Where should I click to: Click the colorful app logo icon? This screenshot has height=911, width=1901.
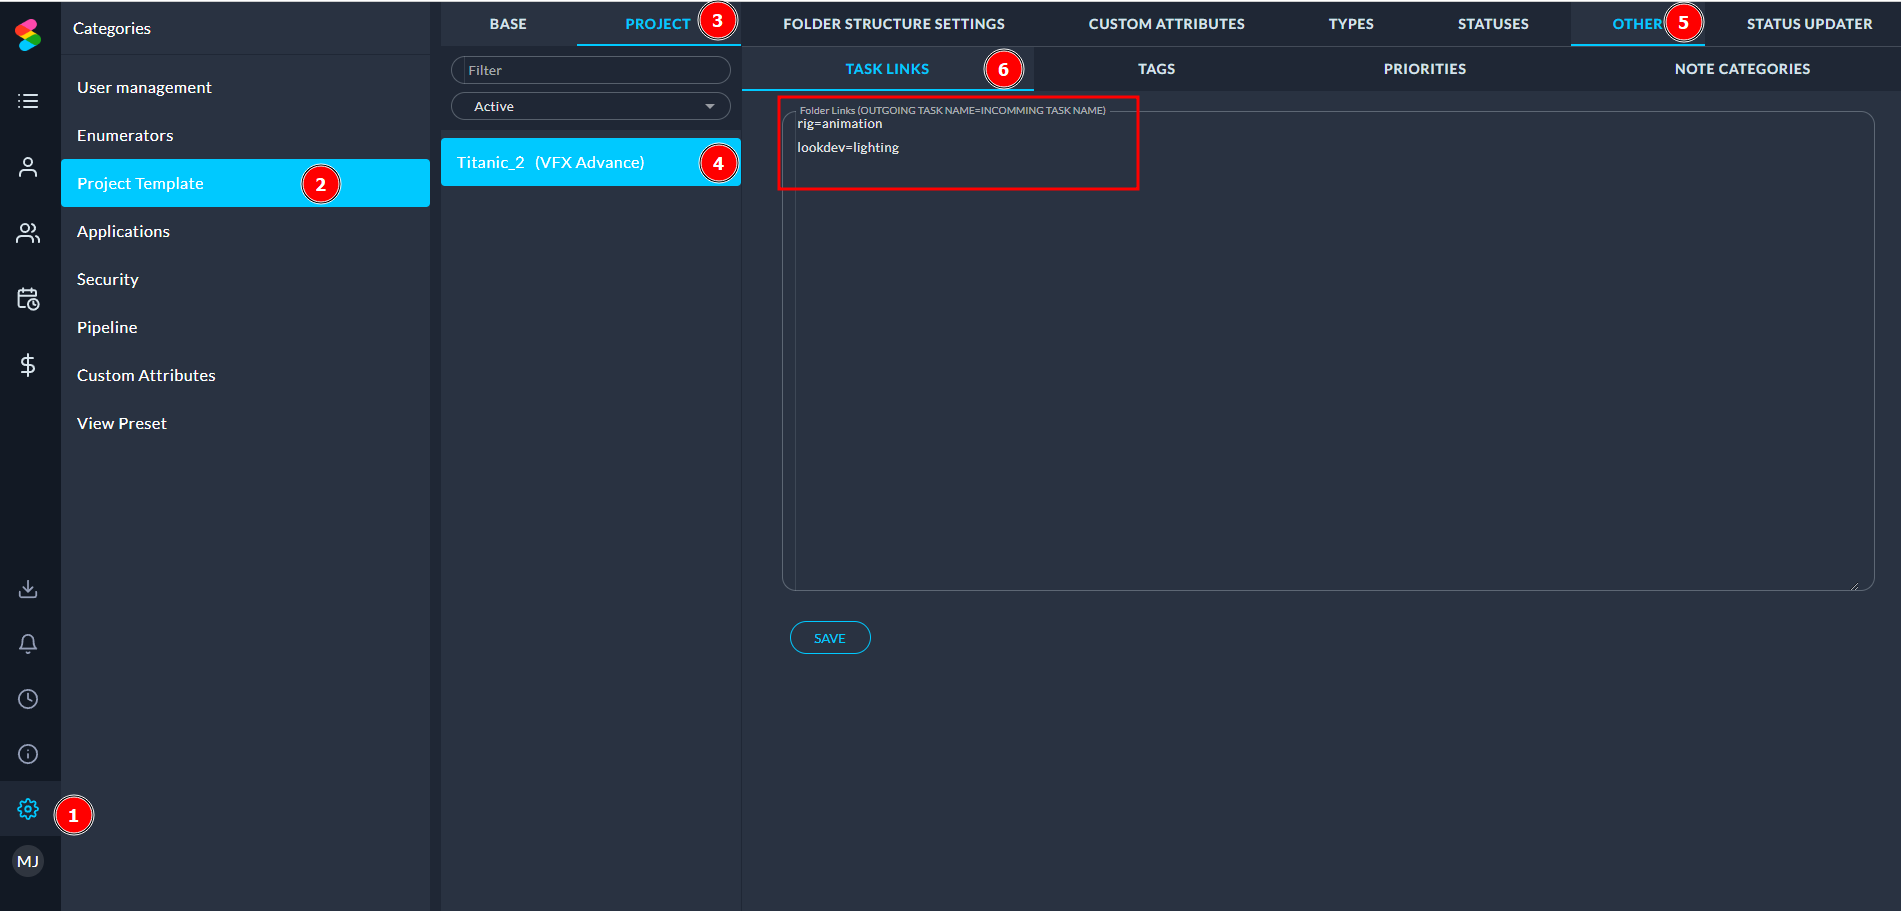(x=28, y=34)
